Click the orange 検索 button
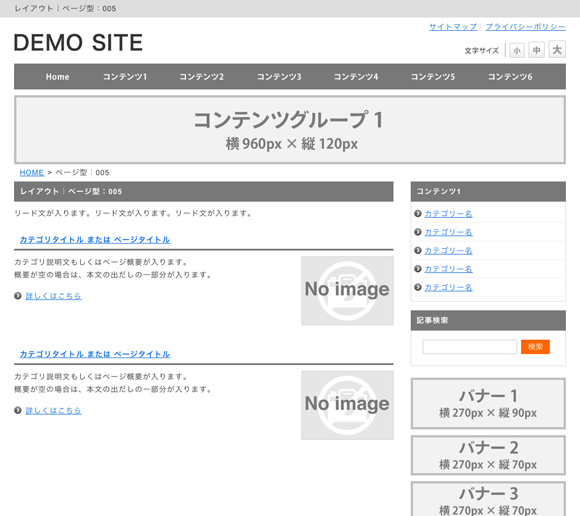Image resolution: width=580 pixels, height=516 pixels. pos(535,347)
